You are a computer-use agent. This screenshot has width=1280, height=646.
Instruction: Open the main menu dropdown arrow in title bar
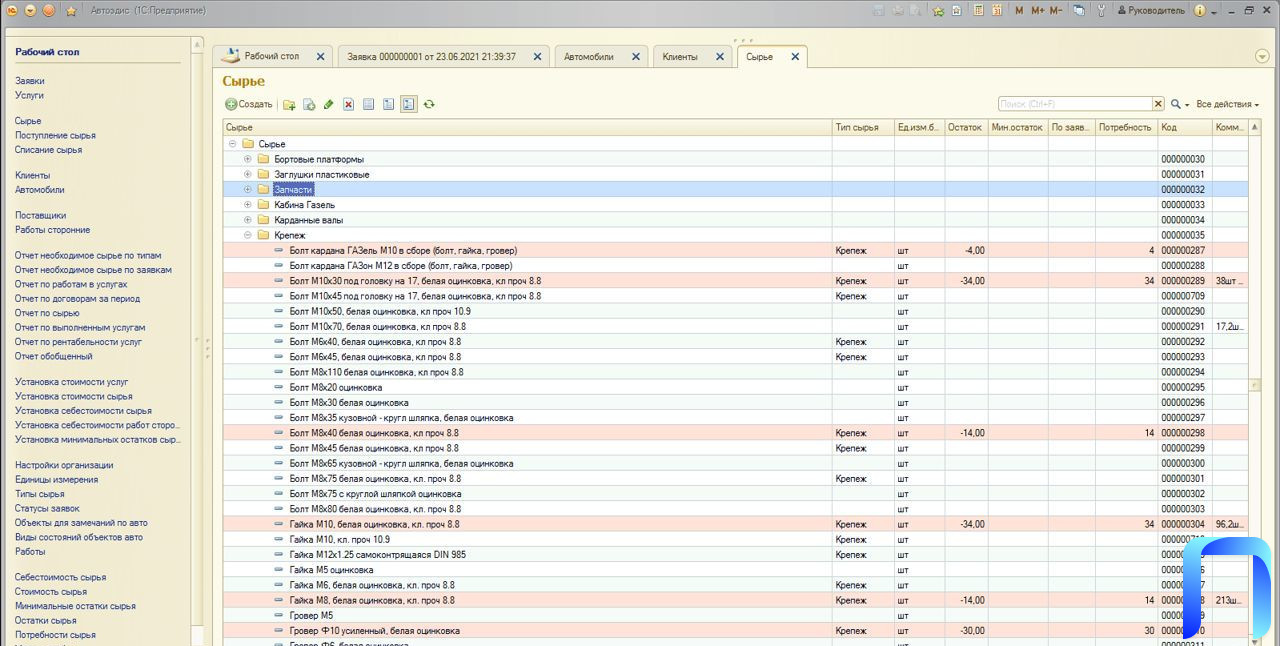tap(30, 10)
